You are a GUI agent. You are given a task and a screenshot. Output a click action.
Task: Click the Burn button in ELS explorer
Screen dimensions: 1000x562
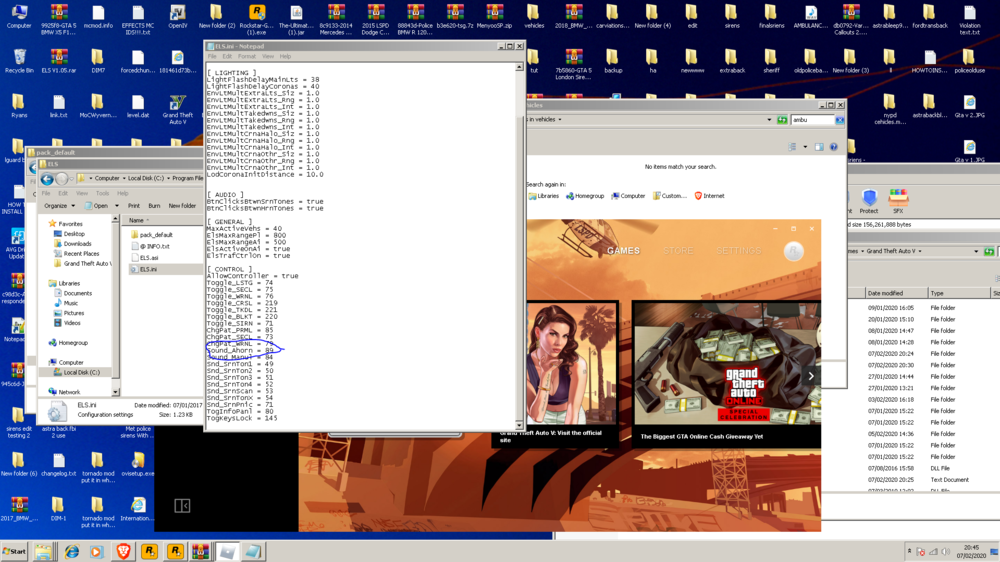click(154, 206)
